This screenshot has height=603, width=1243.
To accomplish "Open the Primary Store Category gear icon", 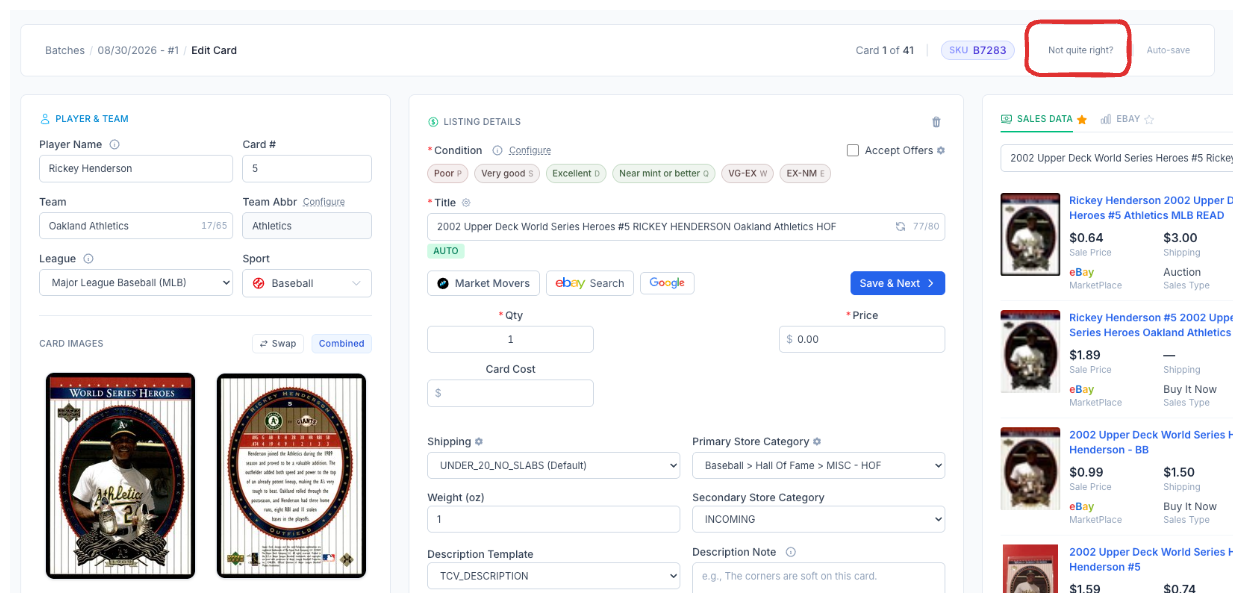I will [x=817, y=441].
